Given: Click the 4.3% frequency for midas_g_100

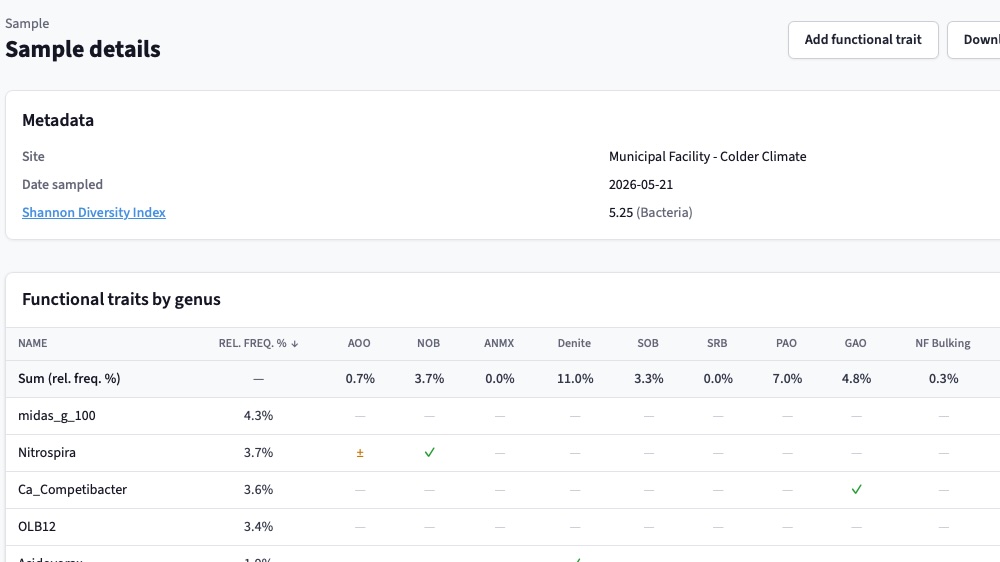Looking at the screenshot, I should tap(258, 415).
